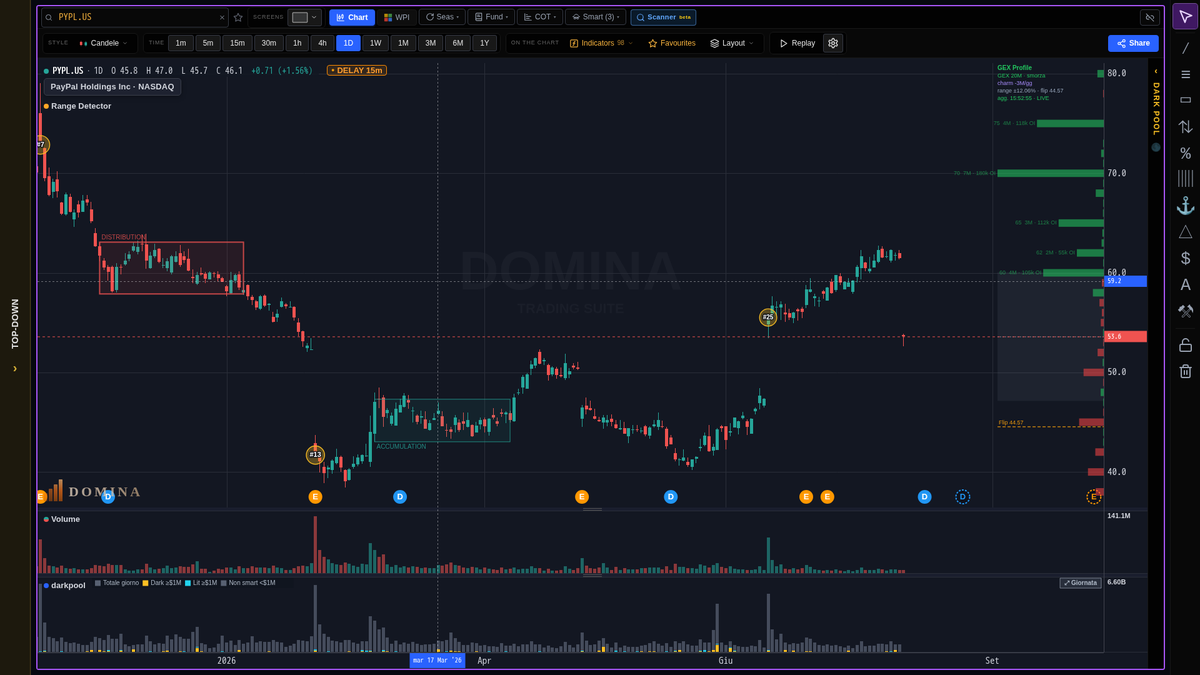The height and width of the screenshot is (675, 1200).
Task: Open the Candele style dropdown
Action: pos(104,43)
